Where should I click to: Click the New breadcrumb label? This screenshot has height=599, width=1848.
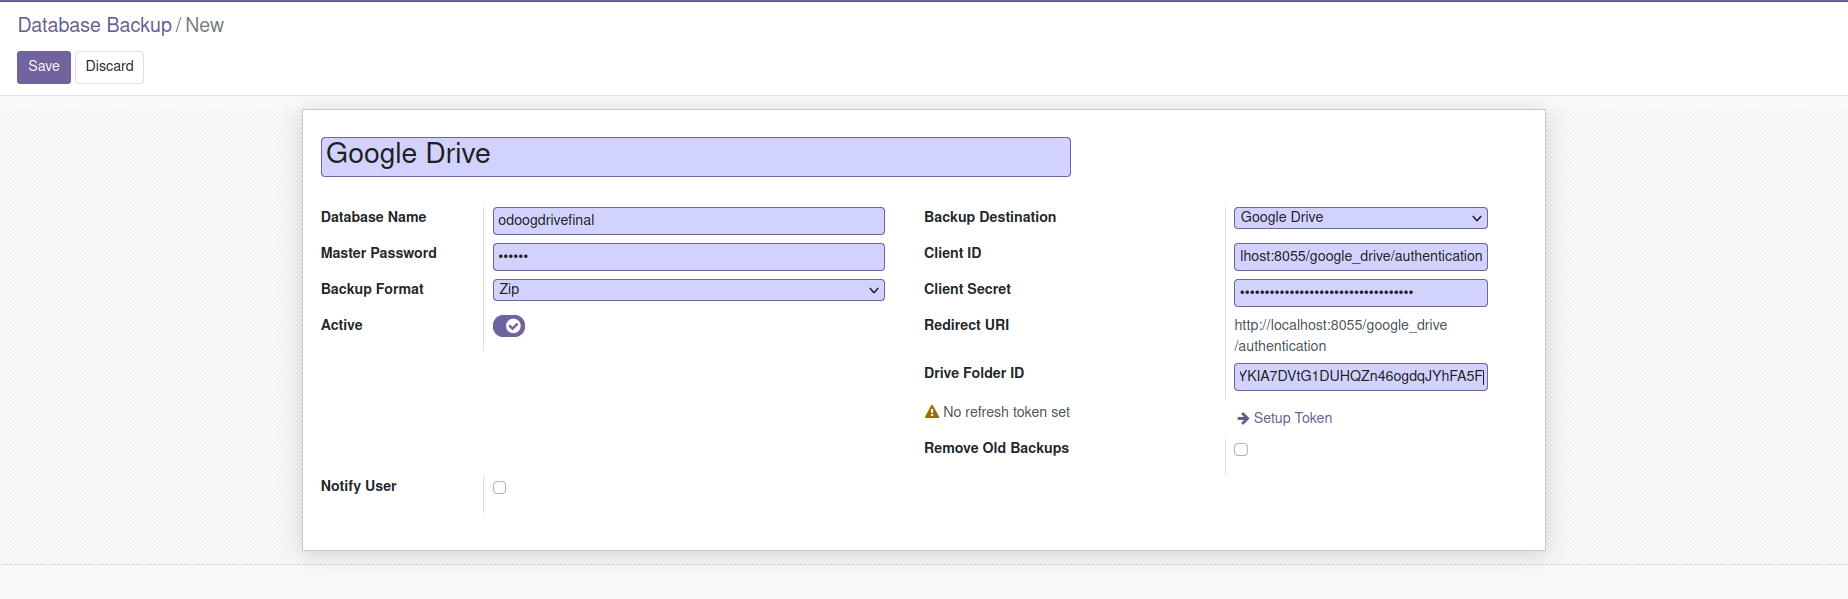point(205,25)
